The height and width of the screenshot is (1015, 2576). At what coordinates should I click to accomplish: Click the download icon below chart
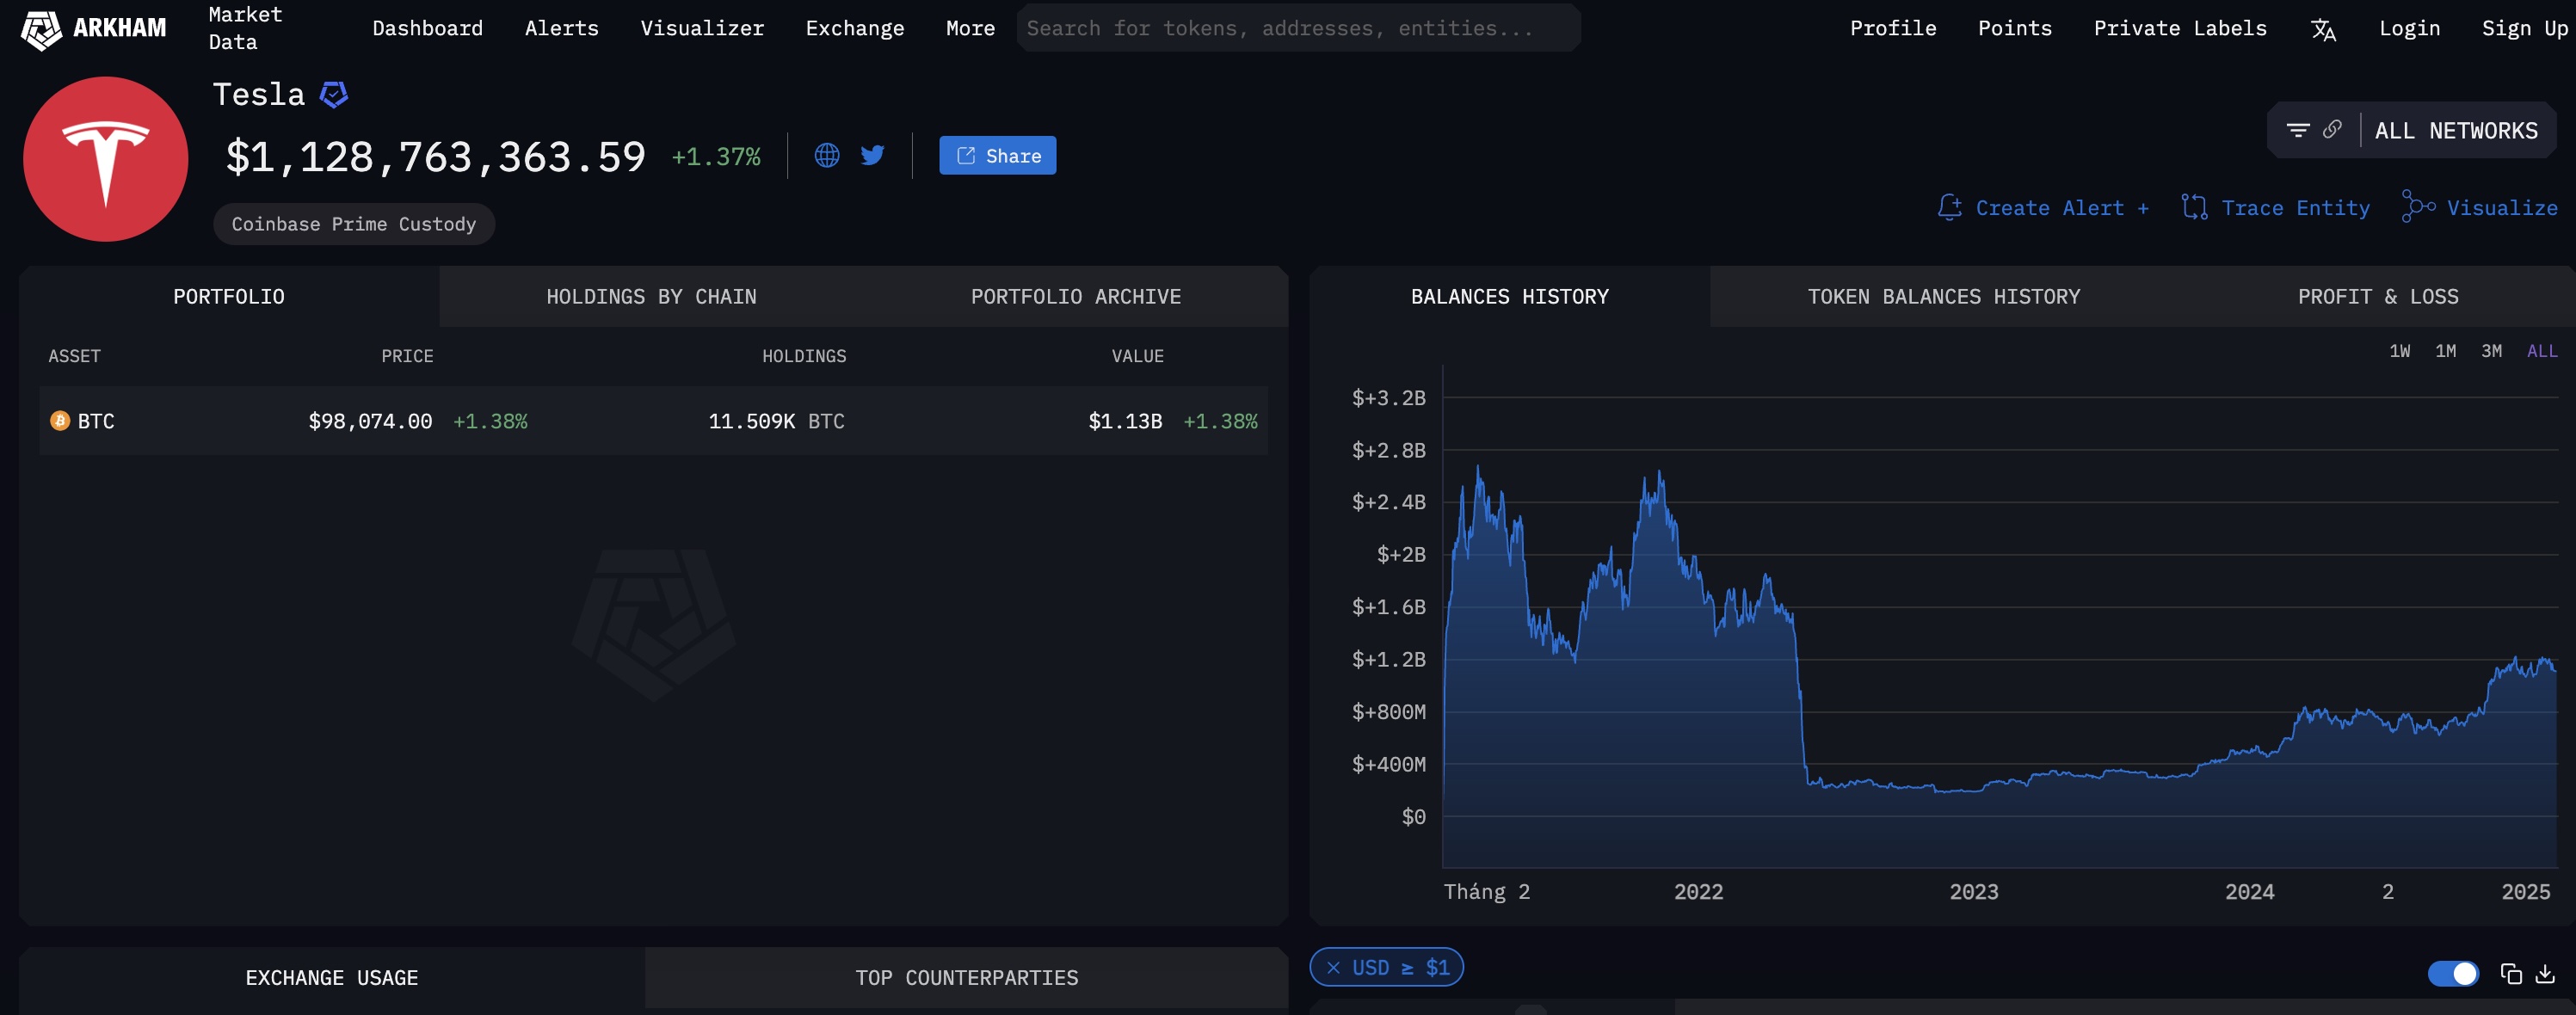(x=2545, y=973)
